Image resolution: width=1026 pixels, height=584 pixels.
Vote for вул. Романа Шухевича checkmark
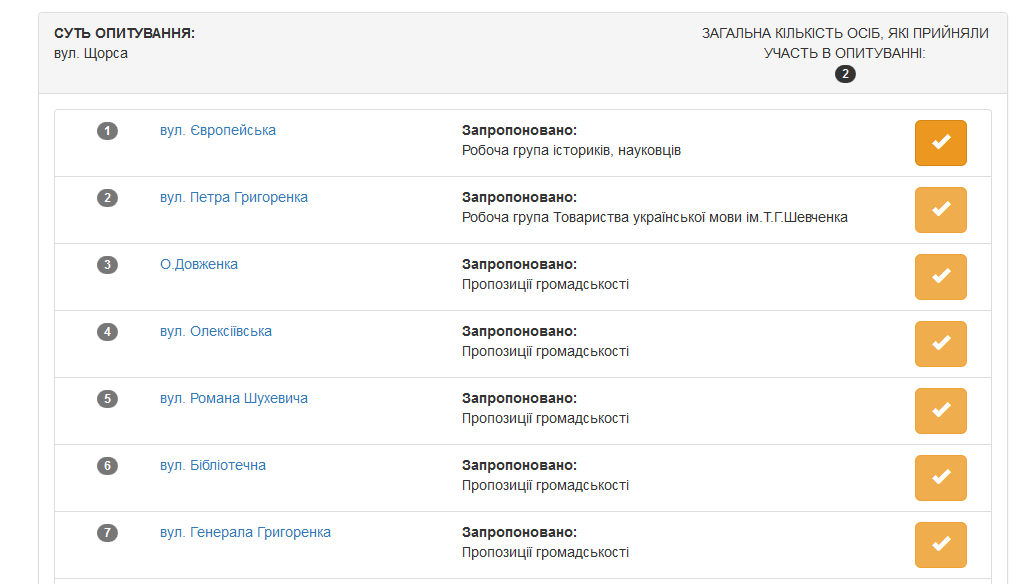[x=940, y=411]
